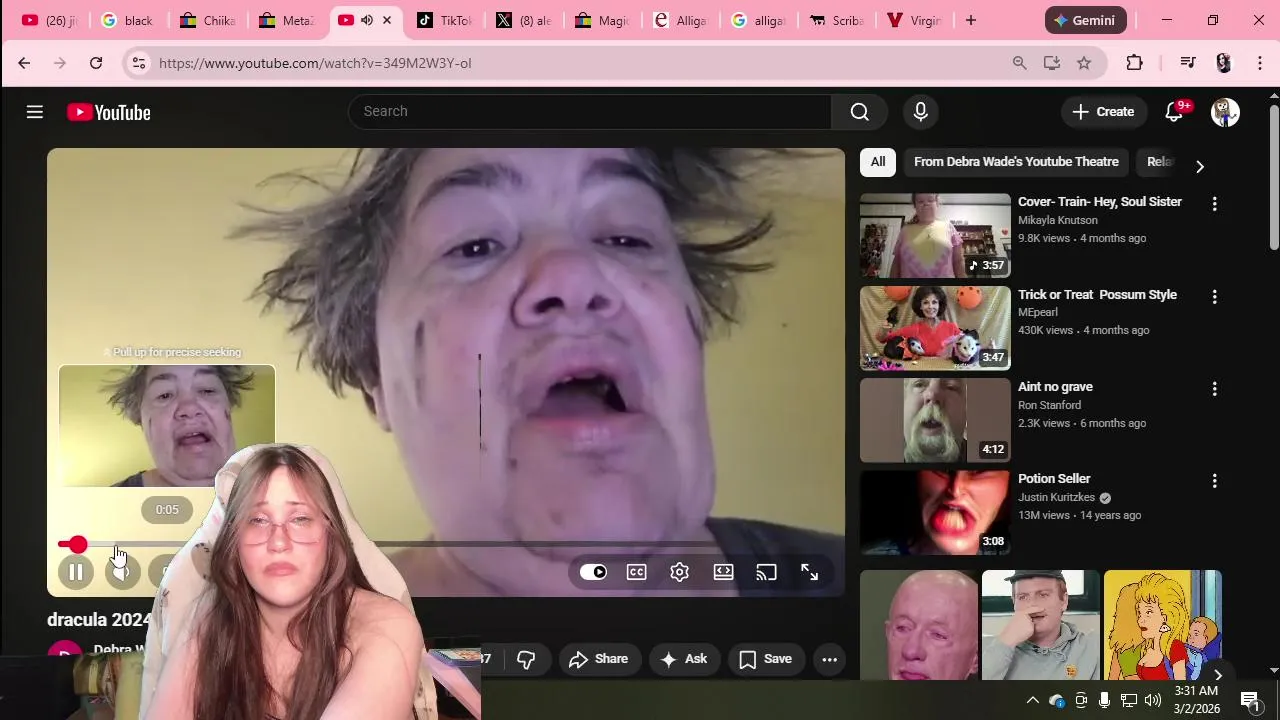Go back with browser back arrow

(24, 63)
